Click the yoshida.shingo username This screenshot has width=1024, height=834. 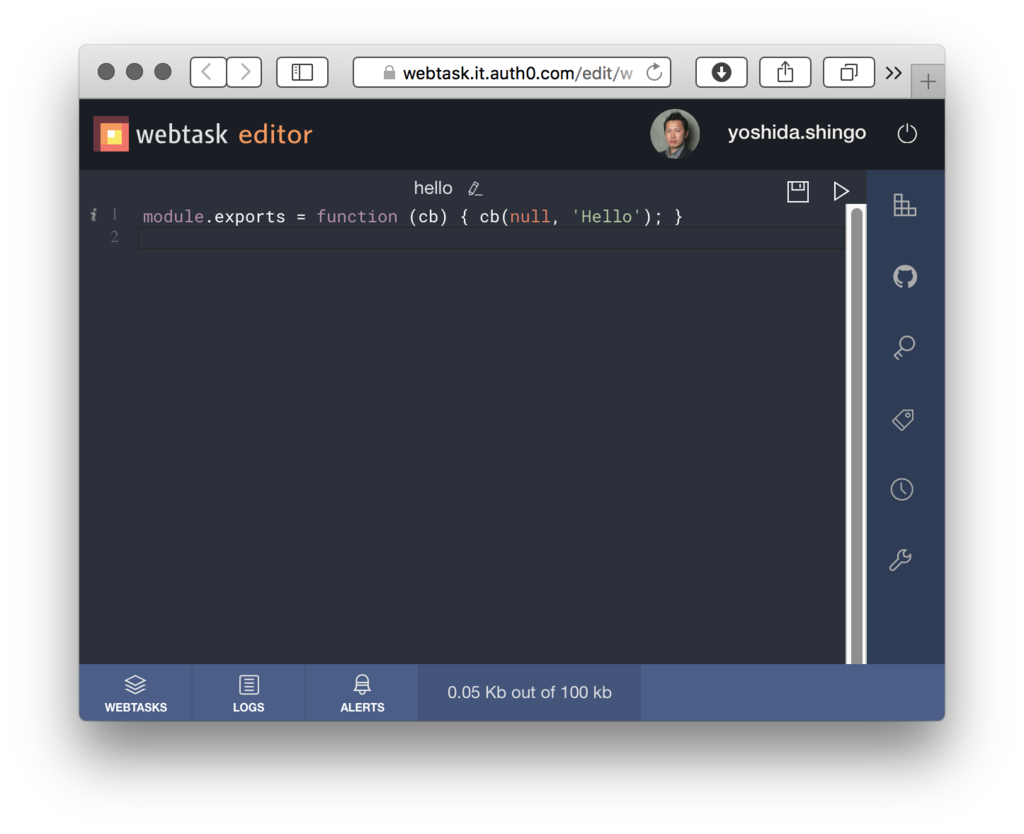[x=797, y=133]
